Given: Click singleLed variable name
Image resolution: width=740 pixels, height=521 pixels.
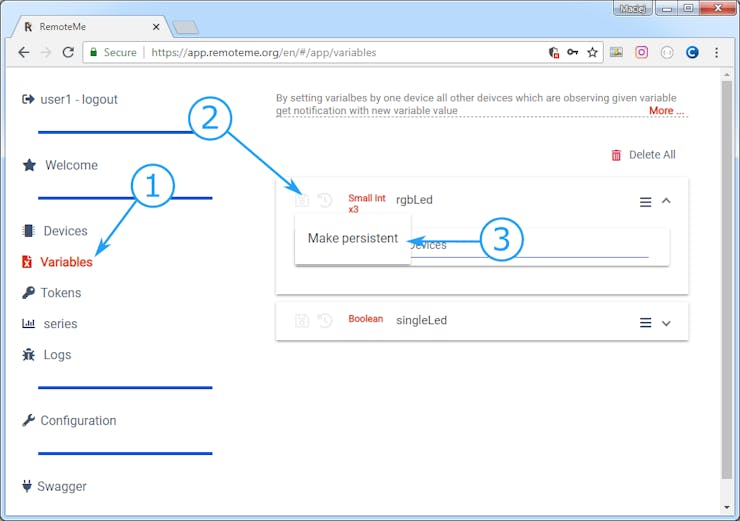Looking at the screenshot, I should (421, 320).
